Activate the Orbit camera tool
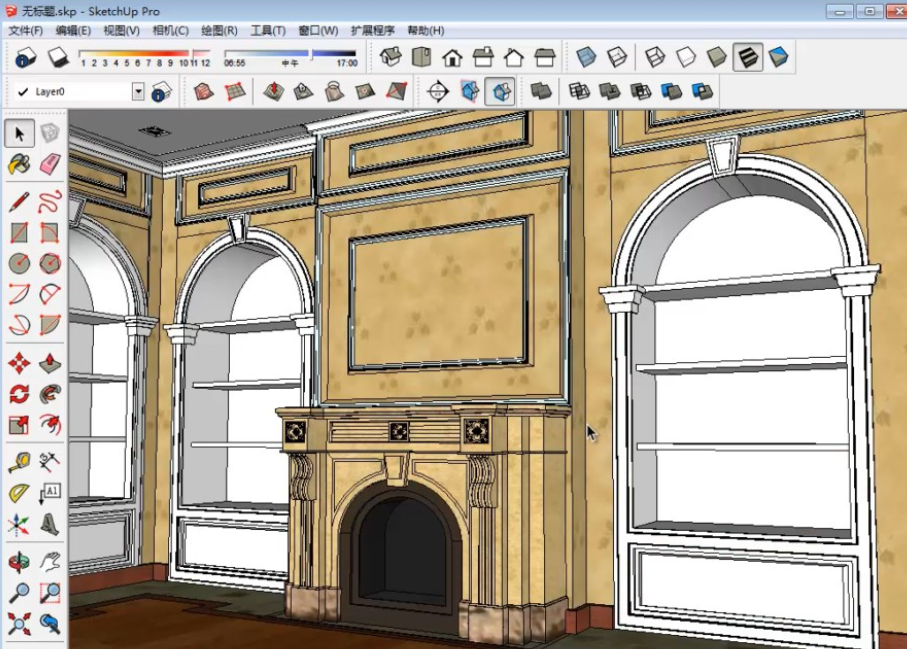Screen dimensions: 907x649 tap(19, 561)
